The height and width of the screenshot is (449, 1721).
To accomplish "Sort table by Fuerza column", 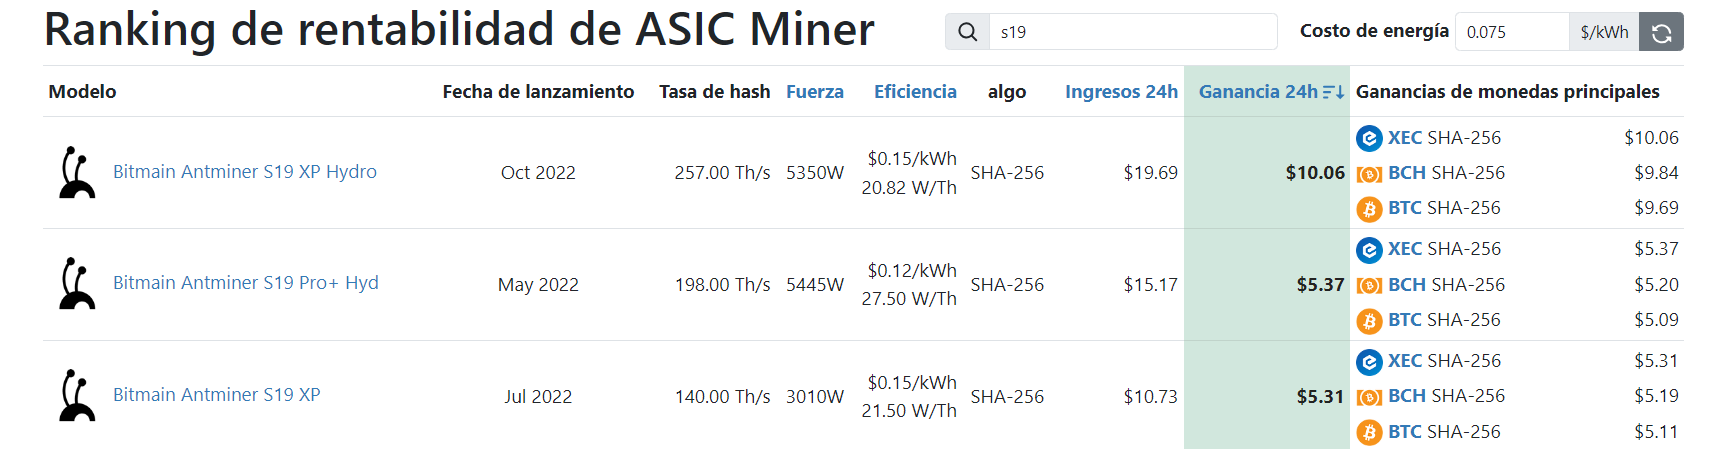I will click(x=815, y=92).
